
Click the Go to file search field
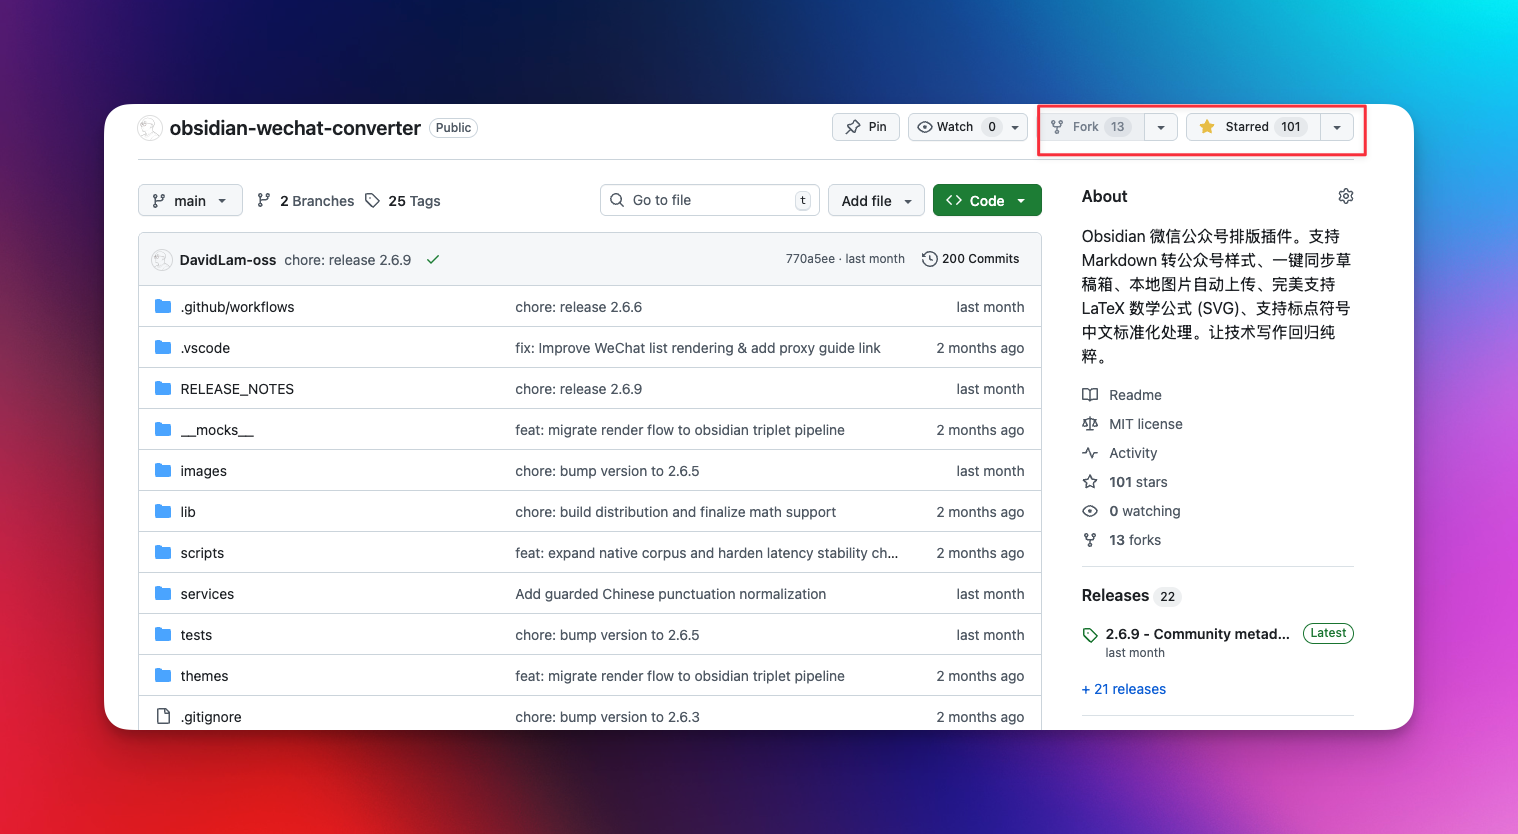point(710,200)
